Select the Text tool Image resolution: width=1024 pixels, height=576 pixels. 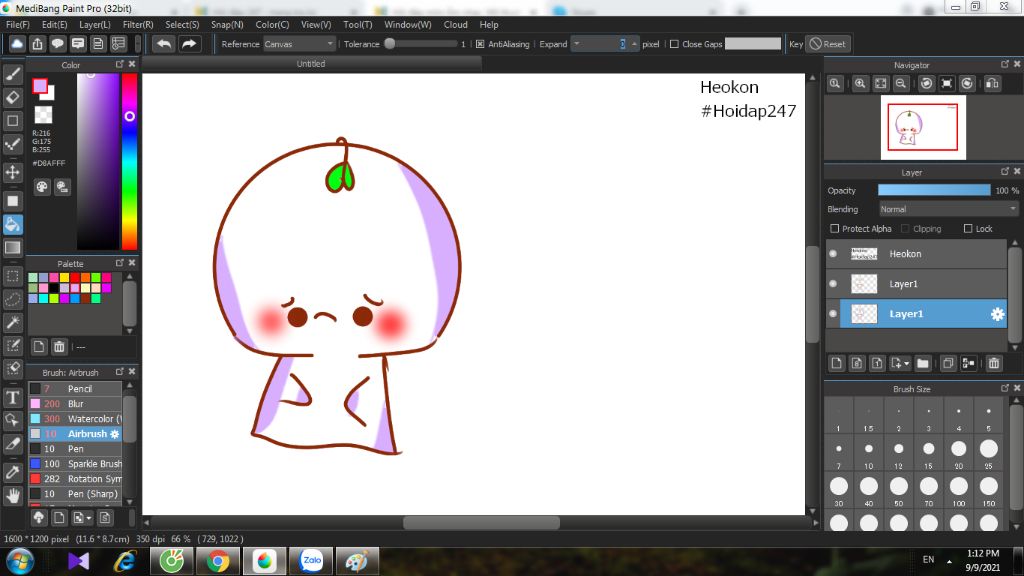pyautogui.click(x=12, y=397)
